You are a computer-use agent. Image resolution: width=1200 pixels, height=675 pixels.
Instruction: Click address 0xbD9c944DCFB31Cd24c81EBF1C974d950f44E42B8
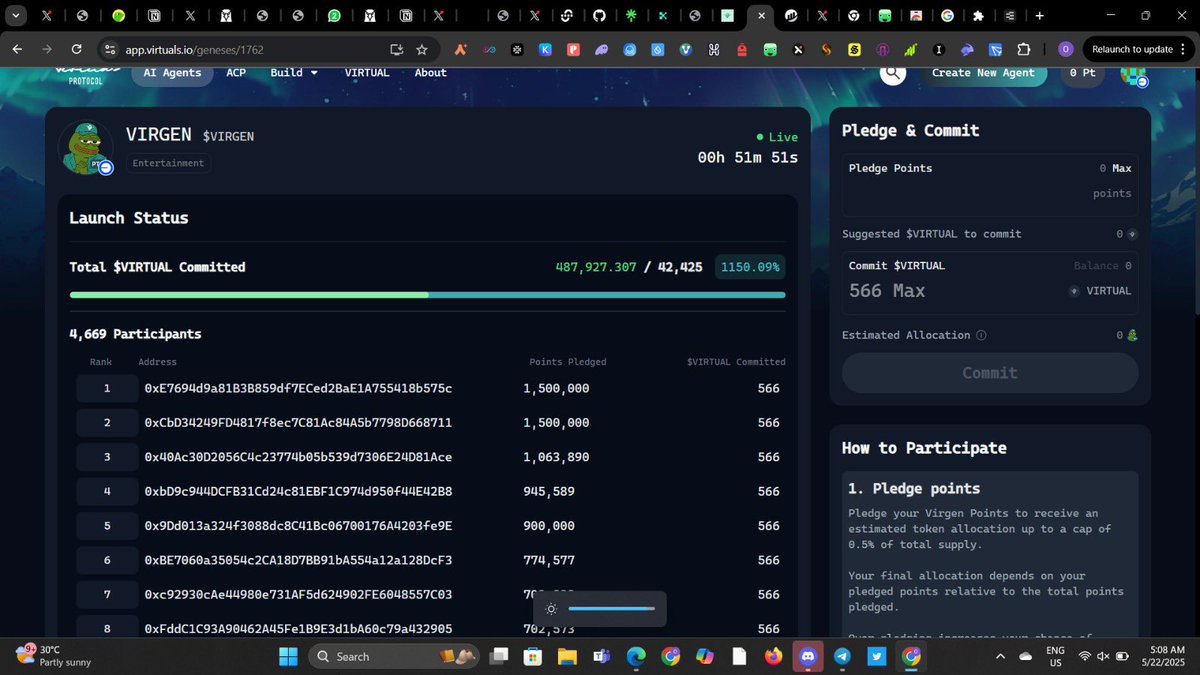pos(298,491)
